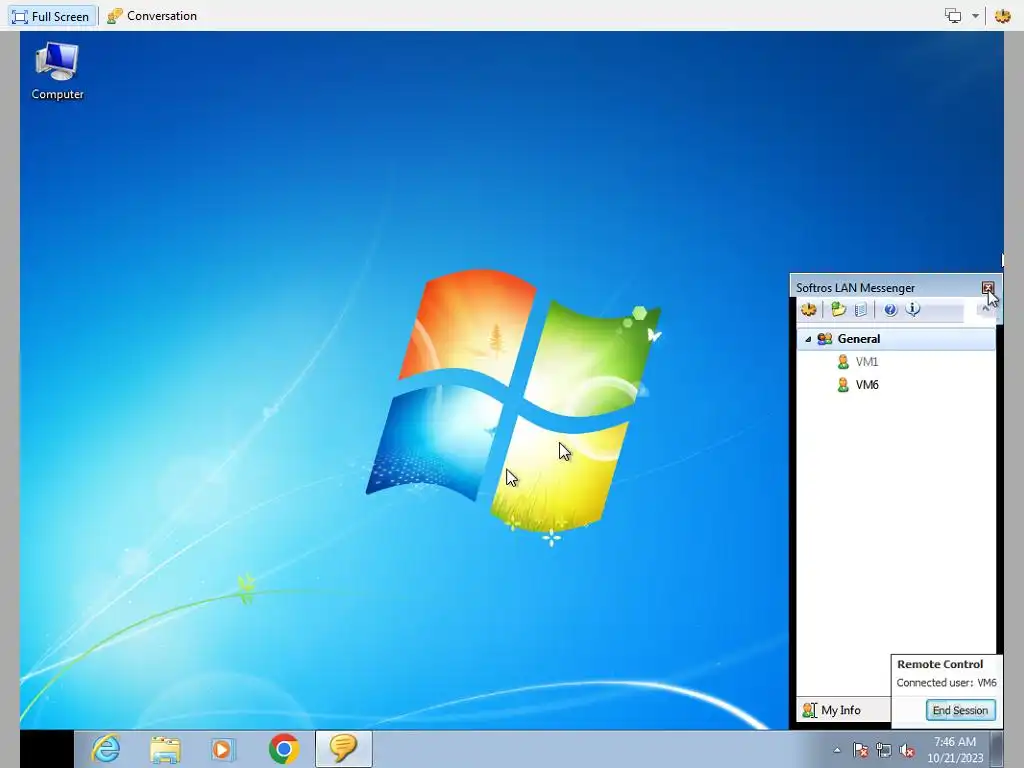Click the Action Center flag tray icon
Viewport: 1024px width, 768px height.
pos(860,750)
